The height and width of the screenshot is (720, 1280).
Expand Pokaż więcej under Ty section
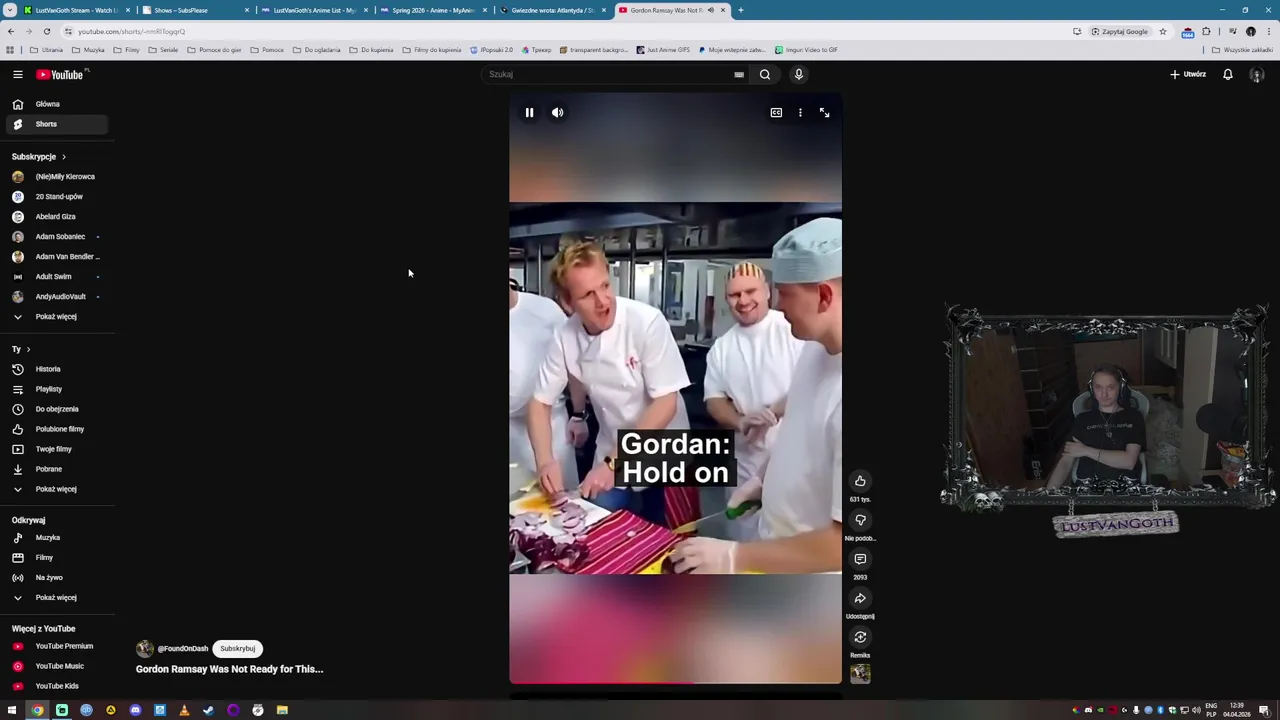(x=56, y=489)
